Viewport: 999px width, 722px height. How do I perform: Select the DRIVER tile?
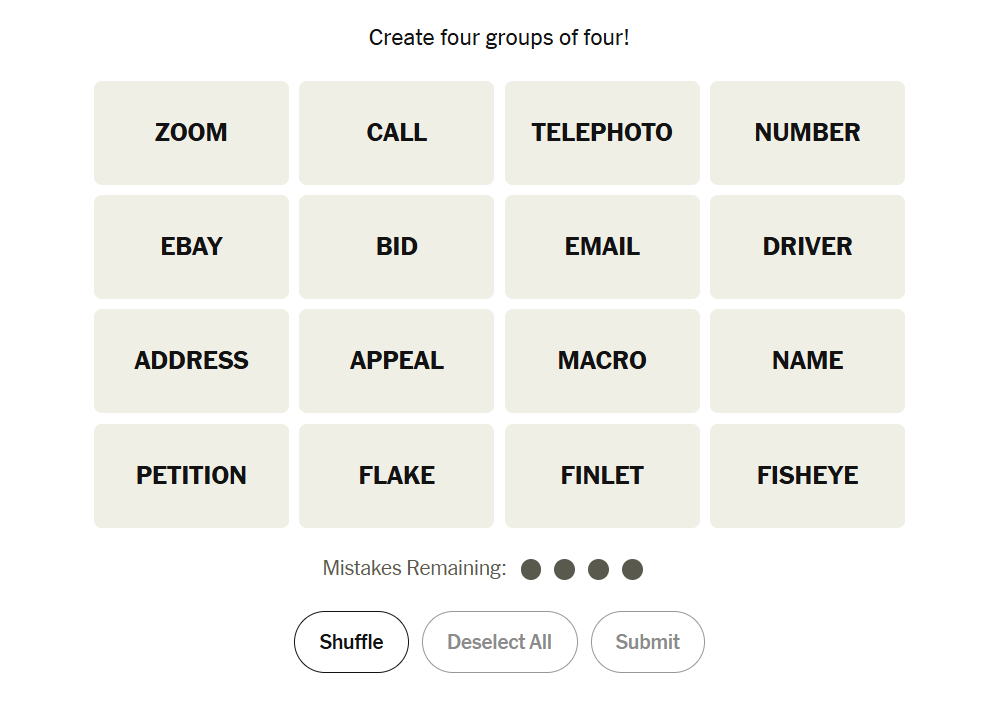pyautogui.click(x=807, y=247)
